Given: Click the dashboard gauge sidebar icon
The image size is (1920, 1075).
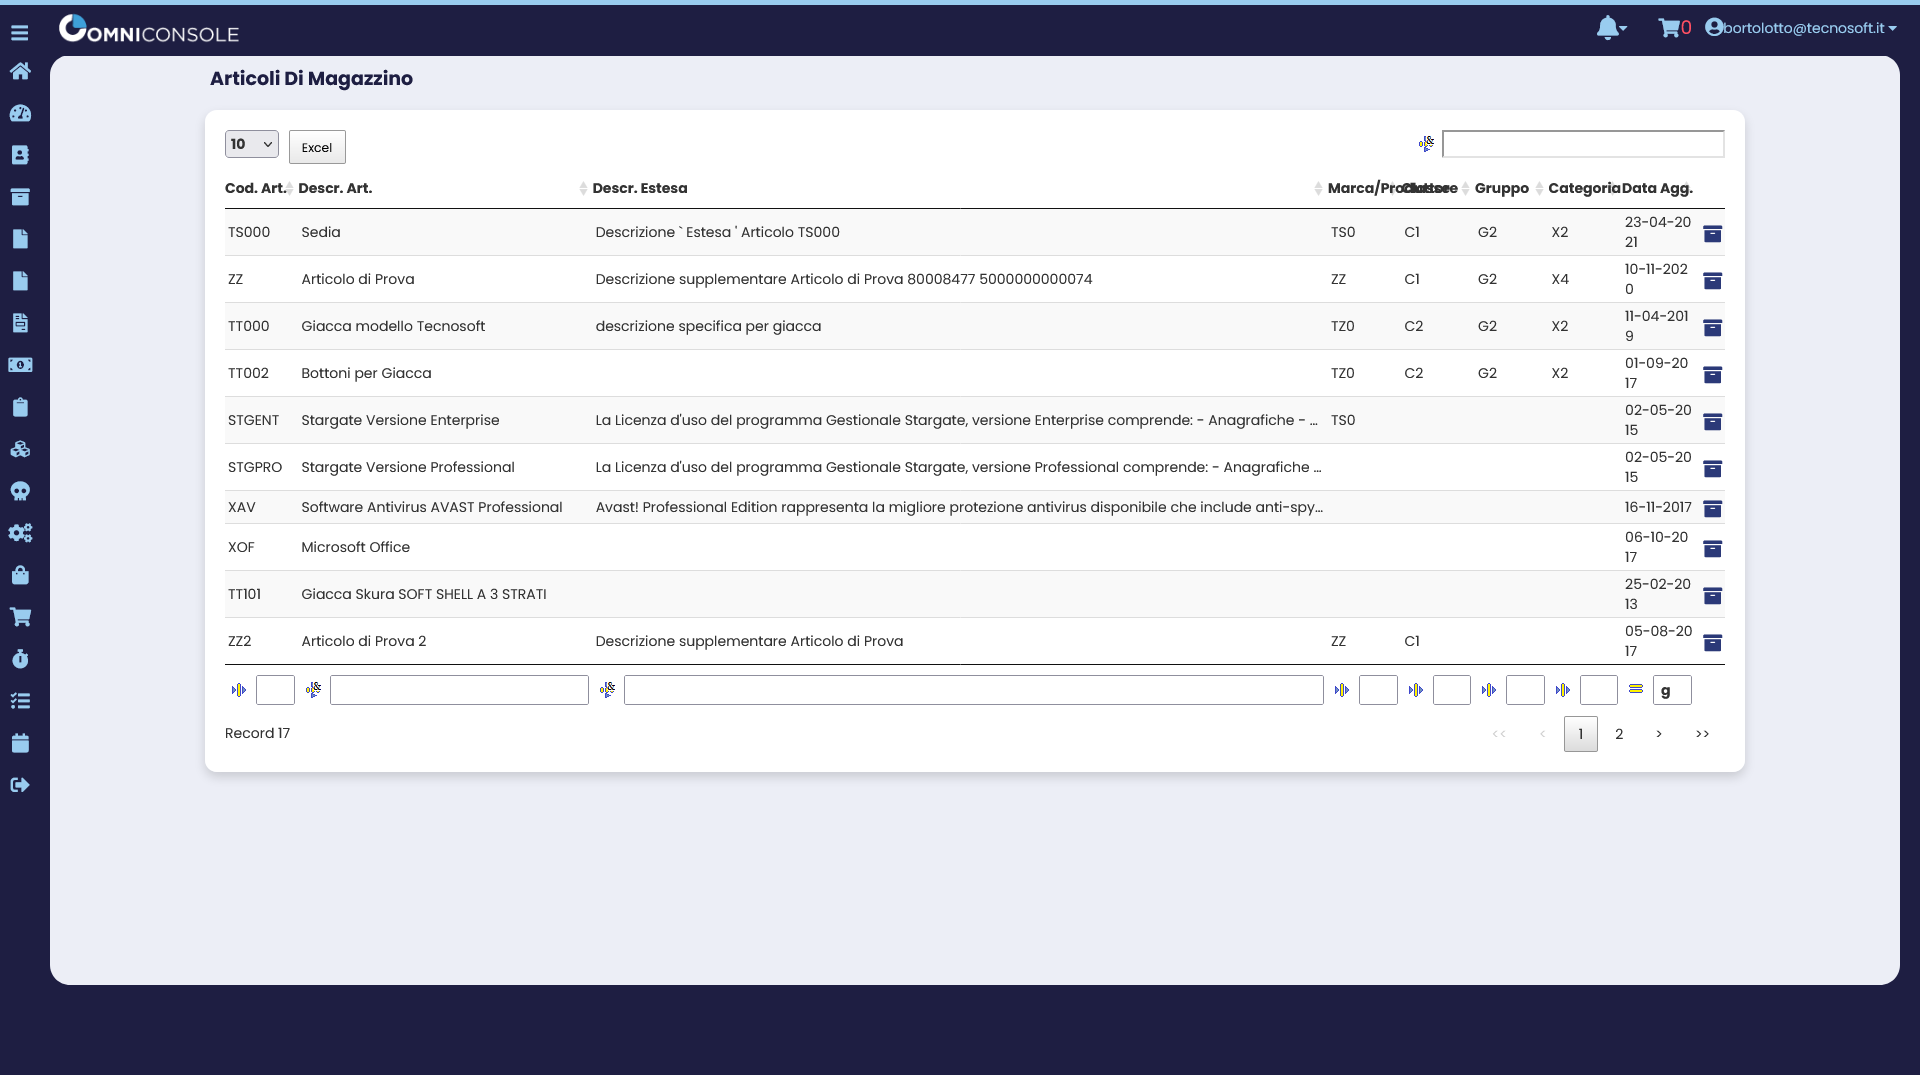Looking at the screenshot, I should point(20,113).
